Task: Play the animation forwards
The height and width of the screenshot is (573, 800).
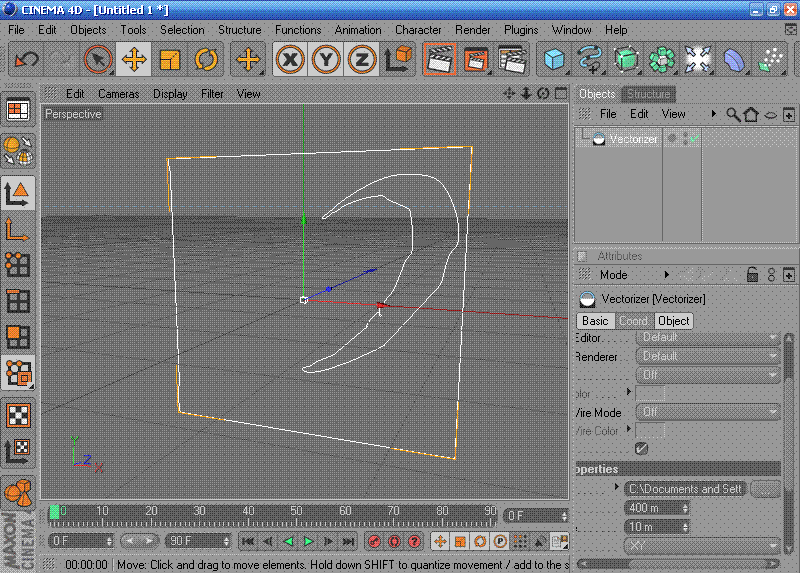Action: coord(308,541)
